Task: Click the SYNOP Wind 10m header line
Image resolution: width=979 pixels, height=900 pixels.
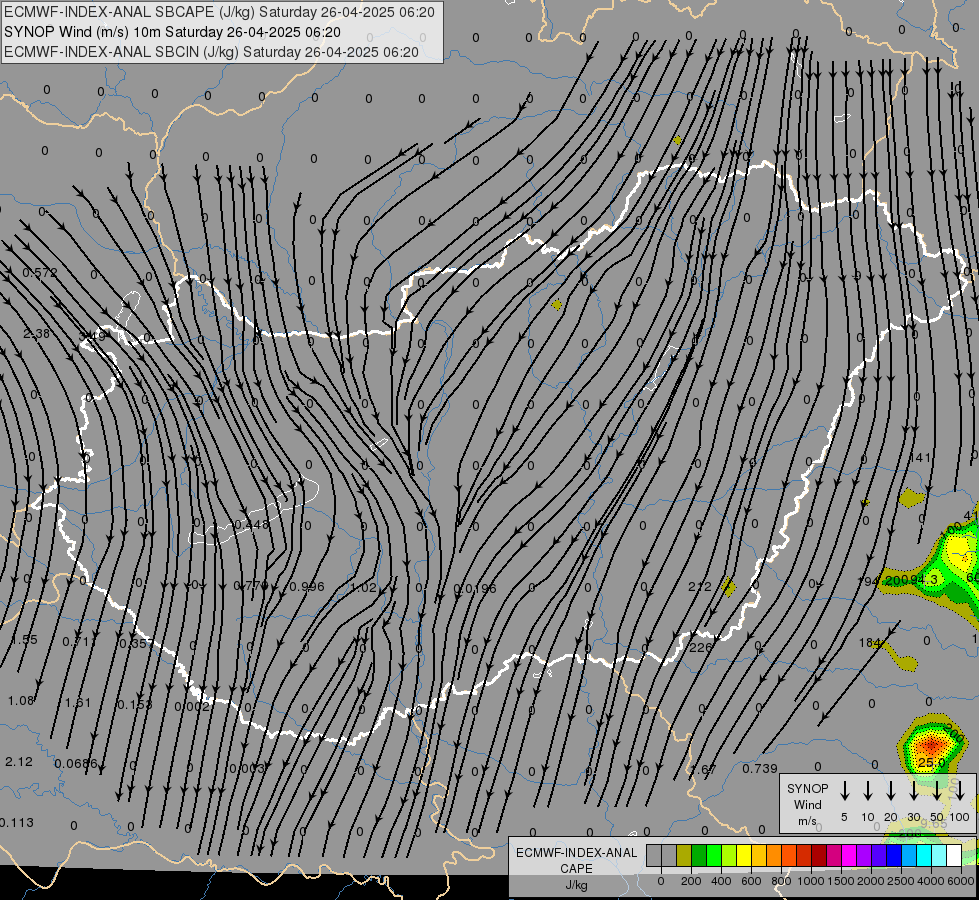Action: click(x=172, y=32)
